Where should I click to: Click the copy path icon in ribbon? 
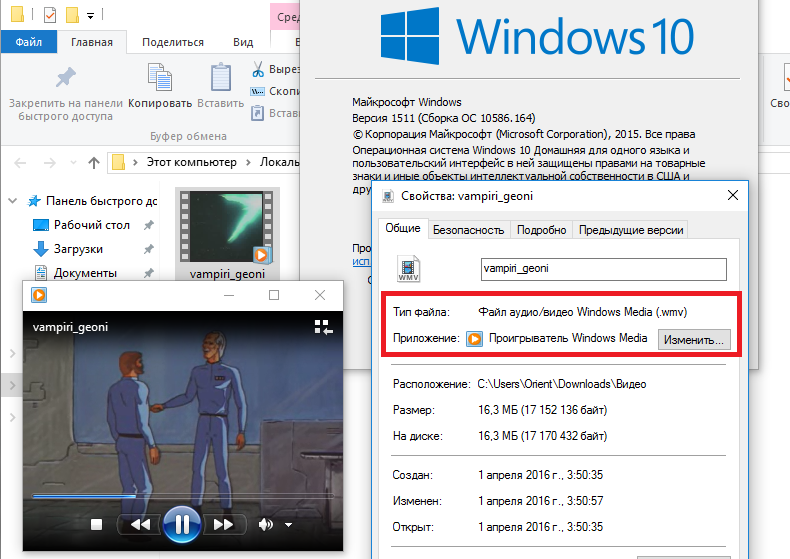[257, 91]
